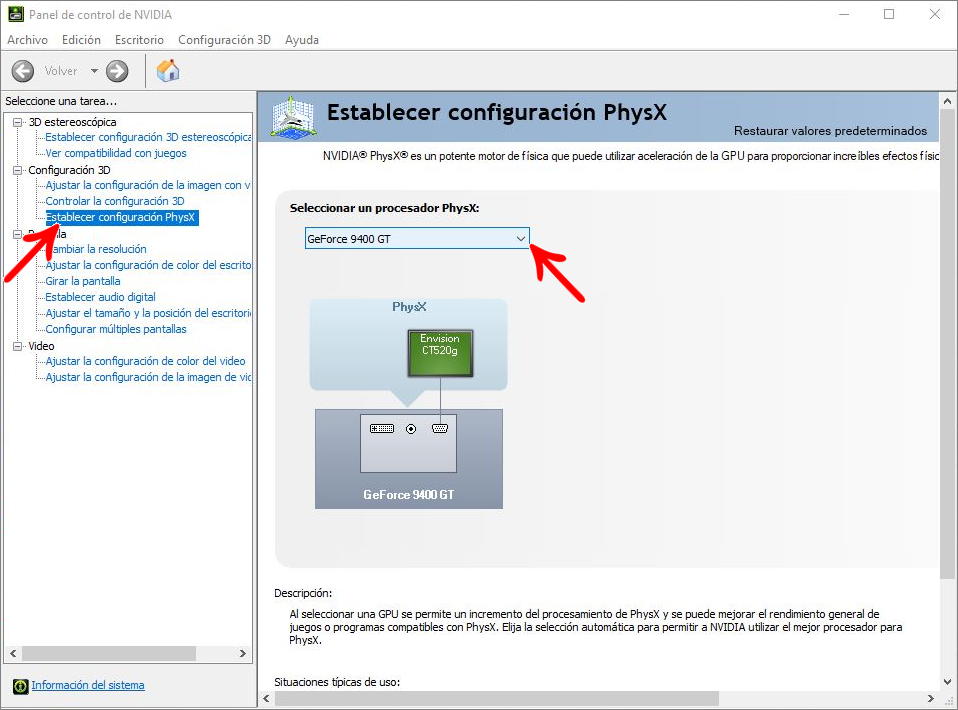Screen dimensions: 958x710
Task: Open Ajustar la configuración de la imagen de video
Action: pyautogui.click(x=148, y=377)
